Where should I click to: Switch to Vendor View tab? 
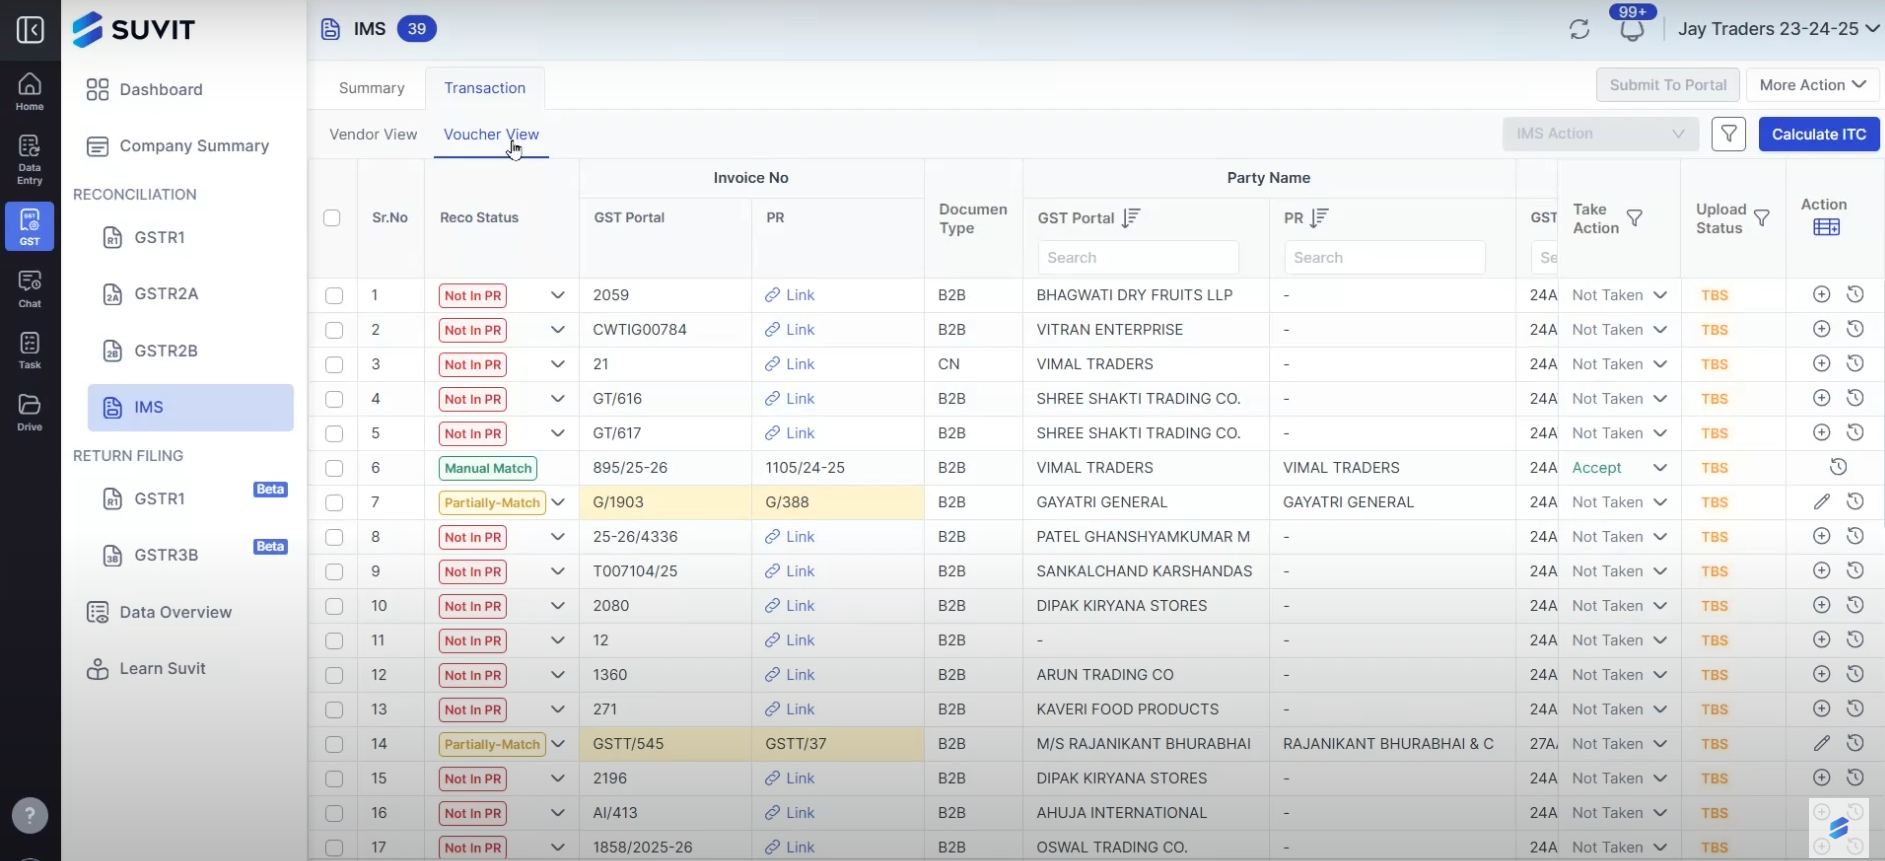coord(373,134)
